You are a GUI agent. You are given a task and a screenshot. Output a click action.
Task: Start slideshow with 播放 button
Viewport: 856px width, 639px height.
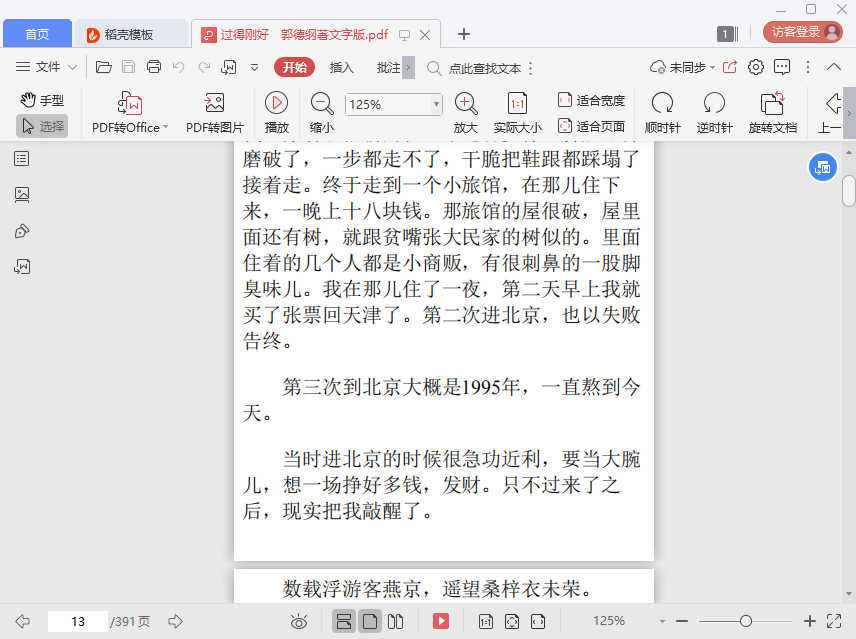tap(276, 113)
